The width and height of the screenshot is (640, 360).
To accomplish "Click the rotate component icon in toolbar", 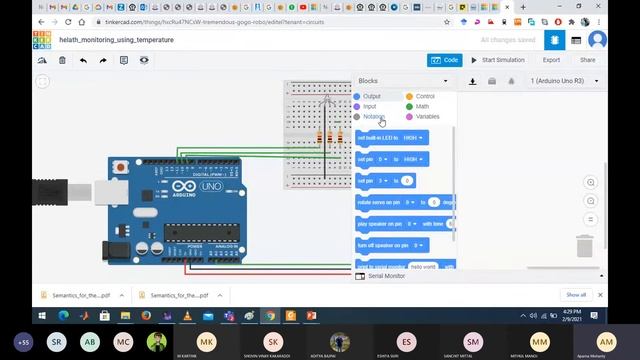I will 42,60.
